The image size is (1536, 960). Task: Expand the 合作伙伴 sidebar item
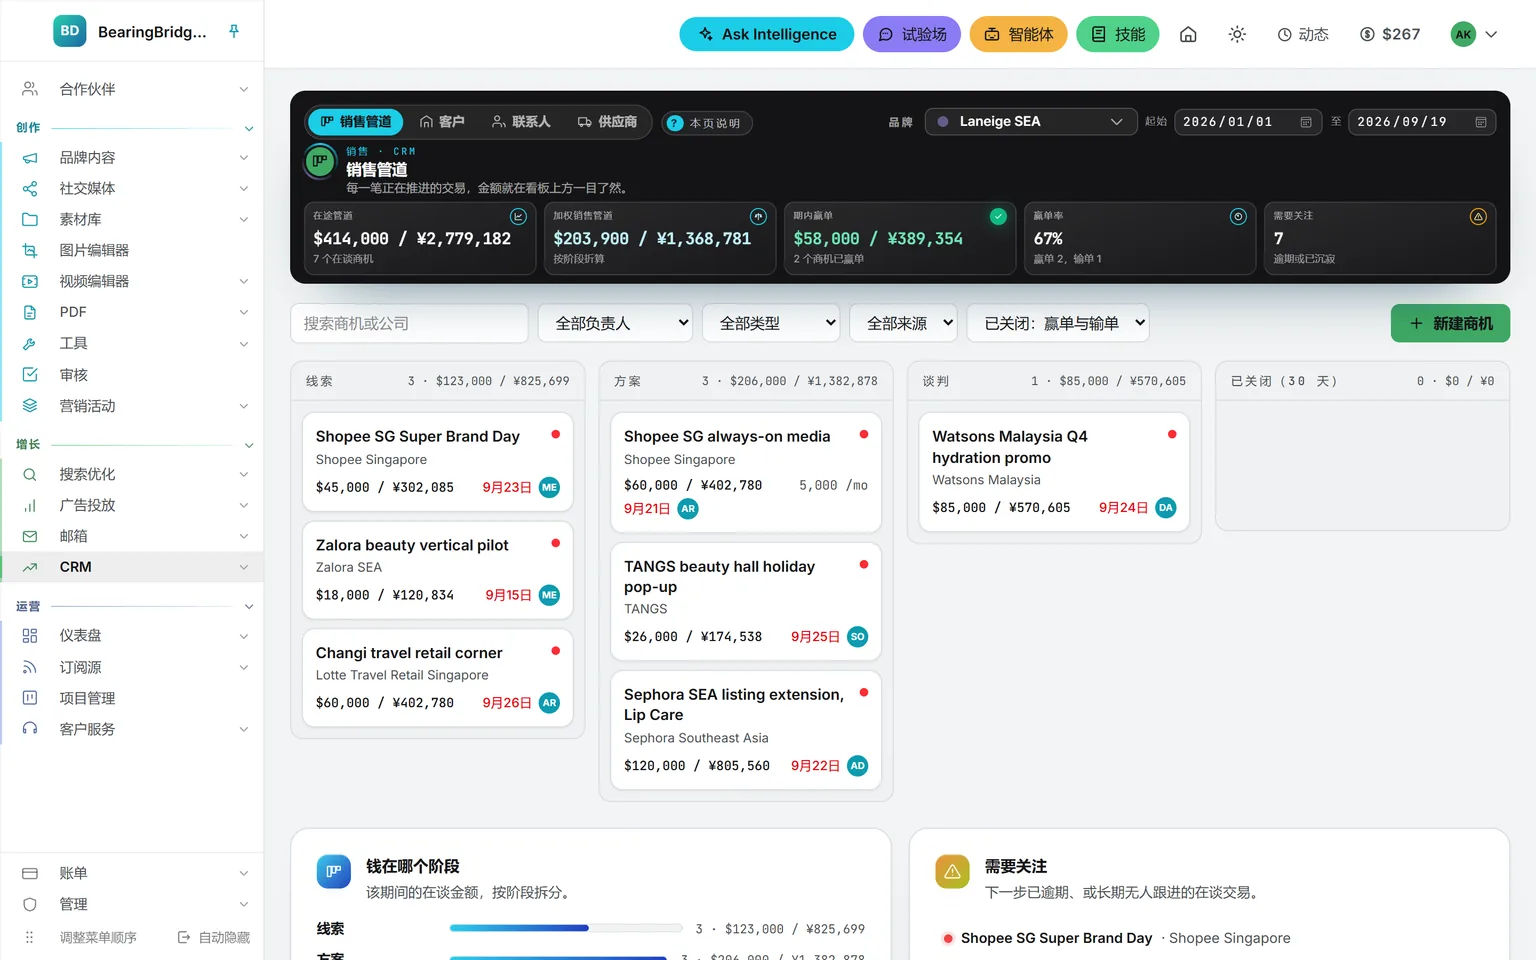point(133,89)
